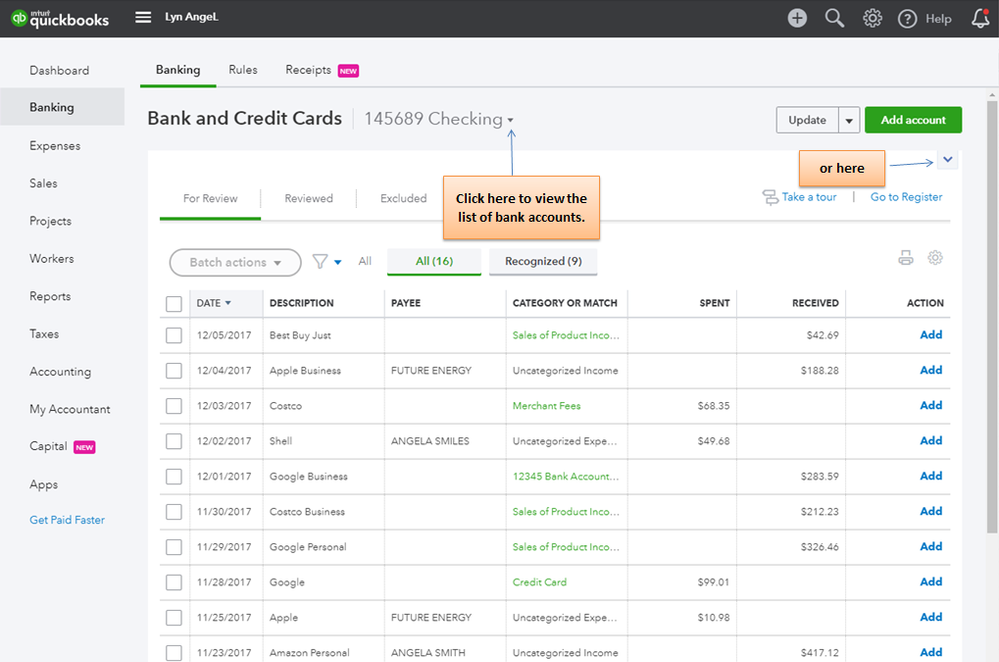
Task: Open the top bar settings gear
Action: click(x=872, y=18)
